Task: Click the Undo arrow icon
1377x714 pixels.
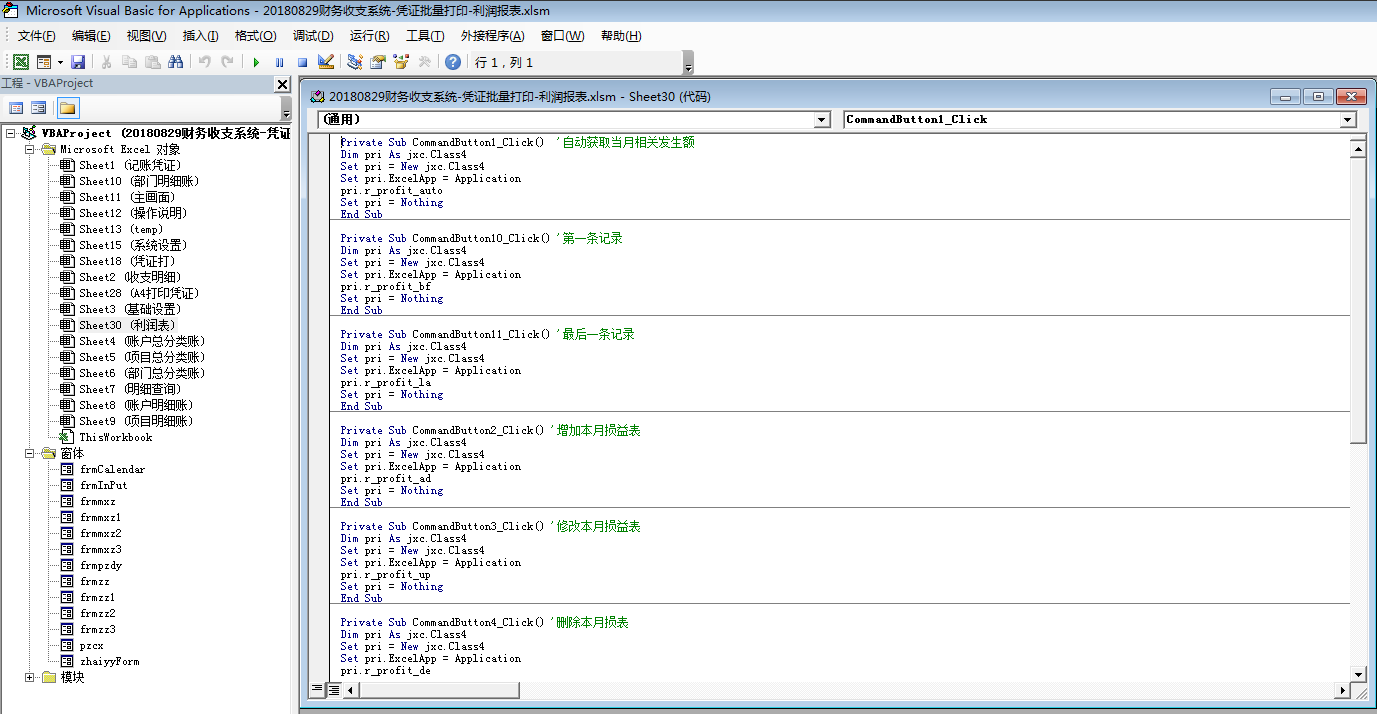Action: (204, 62)
